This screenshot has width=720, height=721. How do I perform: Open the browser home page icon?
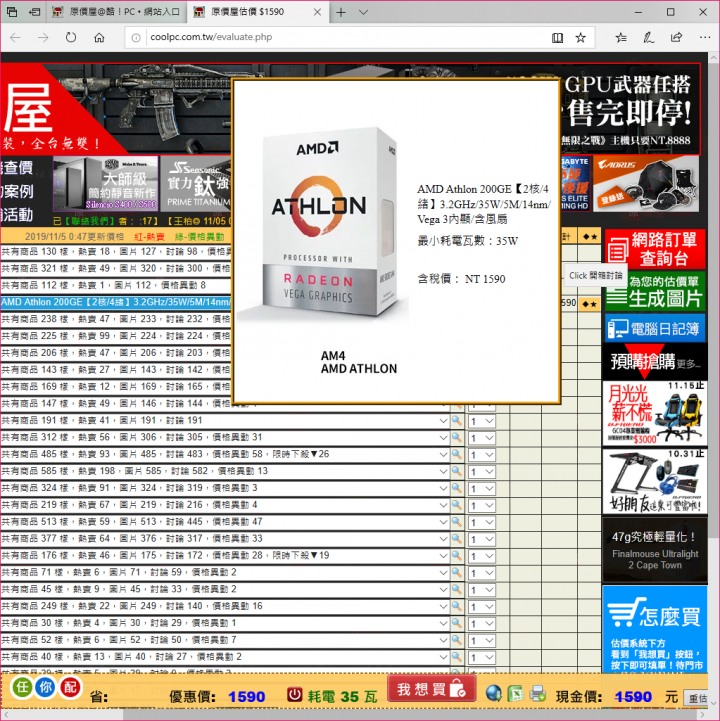99,37
